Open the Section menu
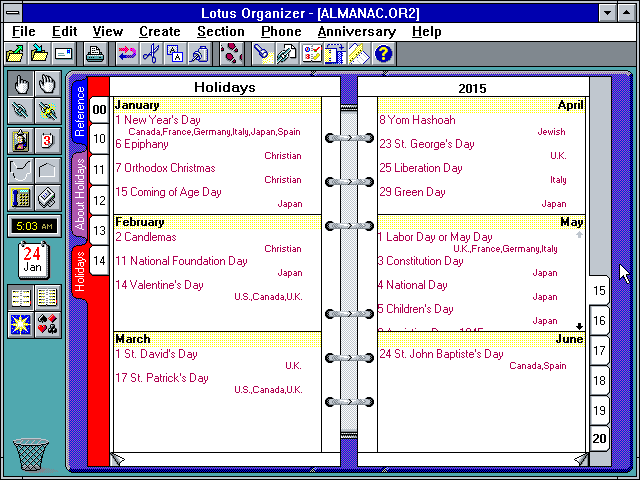640x480 pixels. click(x=220, y=31)
